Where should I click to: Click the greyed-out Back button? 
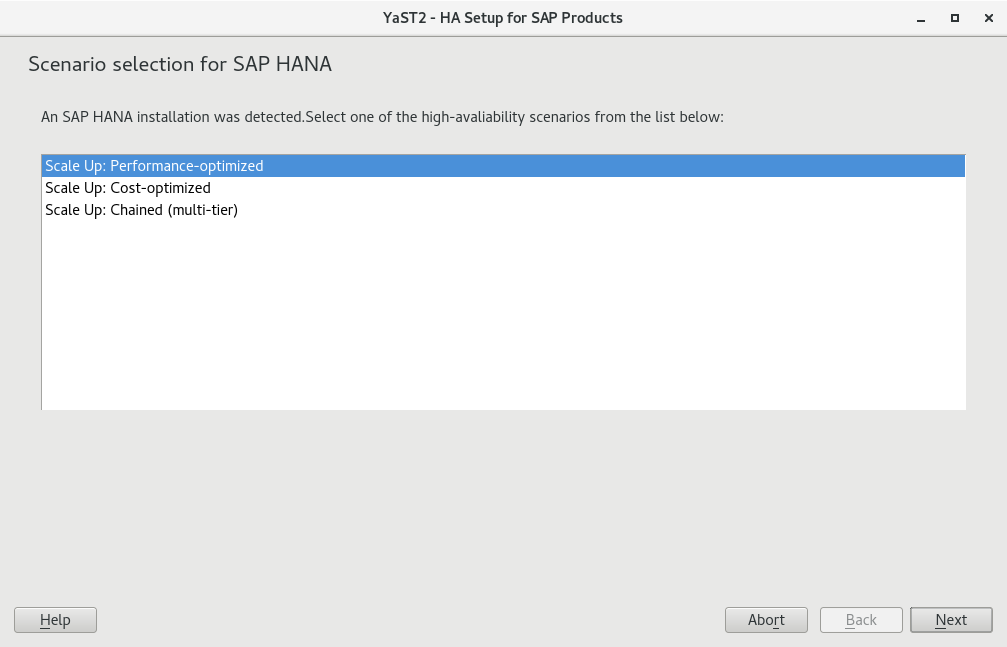pyautogui.click(x=861, y=620)
